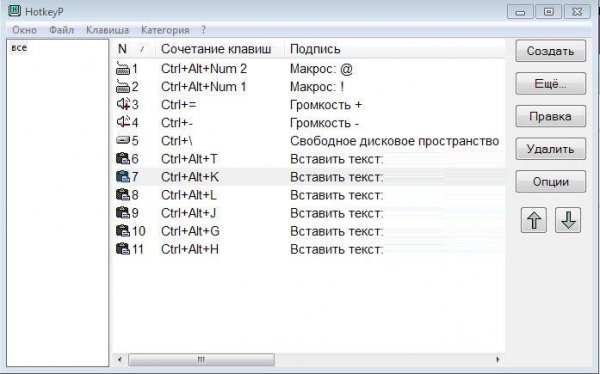This screenshot has height=374, width=600.
Task: Move hotkey down with the down arrow button
Action: coord(568,220)
